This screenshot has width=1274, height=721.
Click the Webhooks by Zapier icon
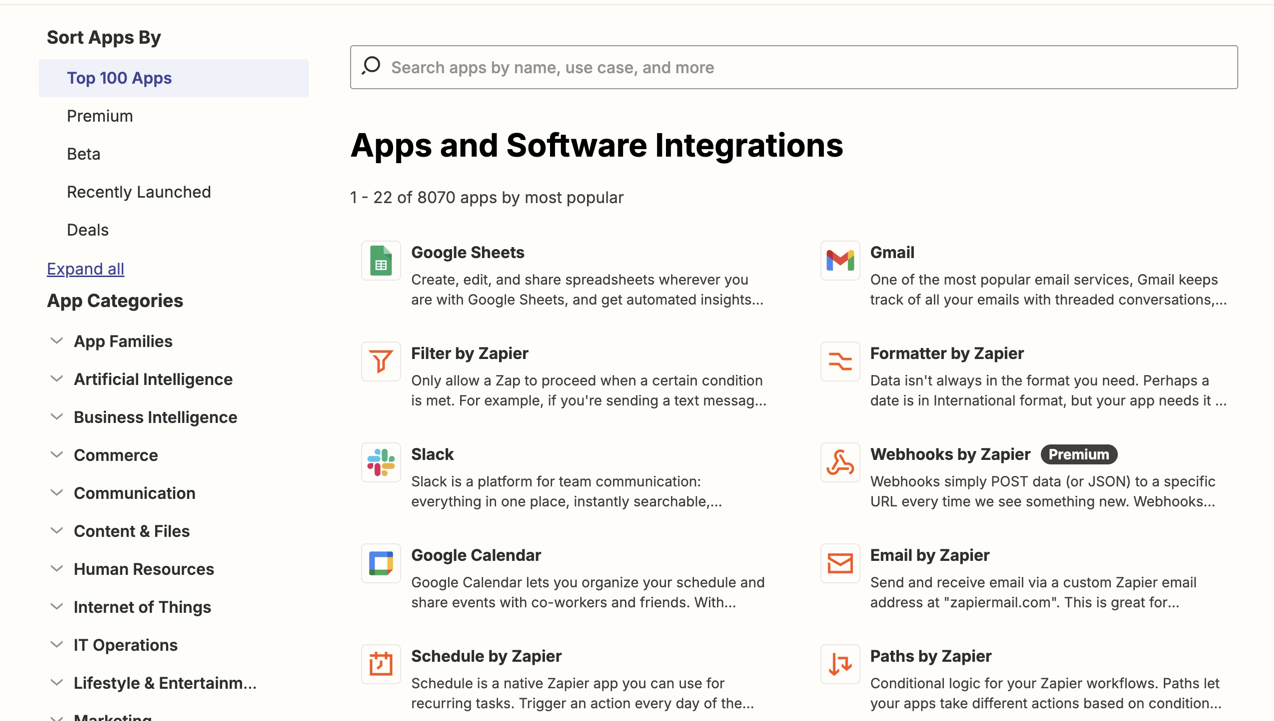[x=840, y=462]
